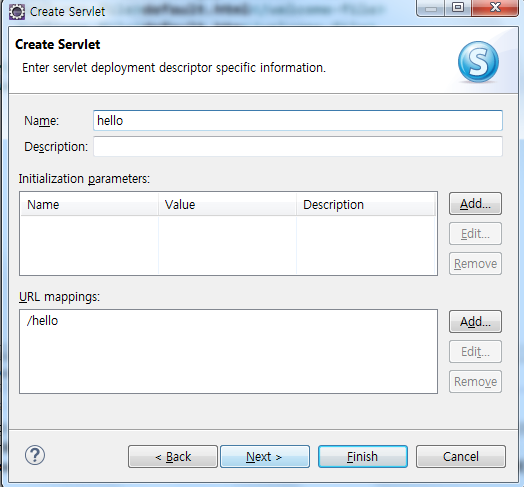Finish creating the servlet
Viewport: 524px width, 487px height.
pyautogui.click(x=363, y=457)
